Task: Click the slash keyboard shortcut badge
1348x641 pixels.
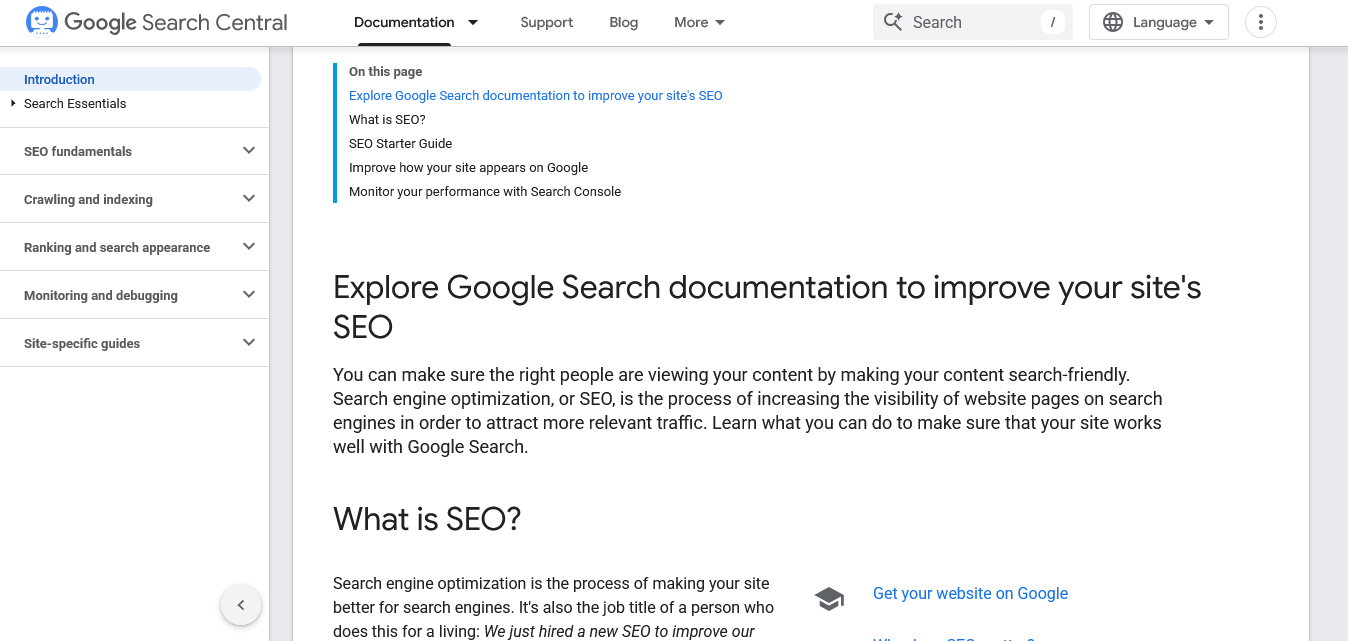Action: coord(1052,22)
